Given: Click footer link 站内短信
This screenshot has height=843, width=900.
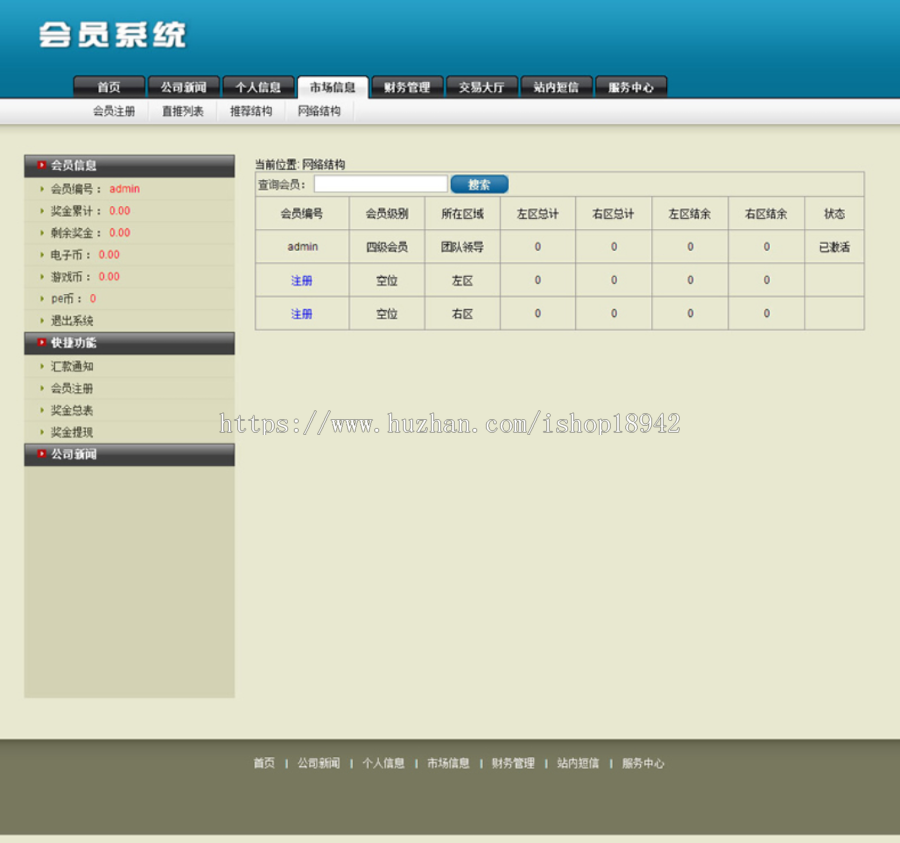Looking at the screenshot, I should click(578, 763).
